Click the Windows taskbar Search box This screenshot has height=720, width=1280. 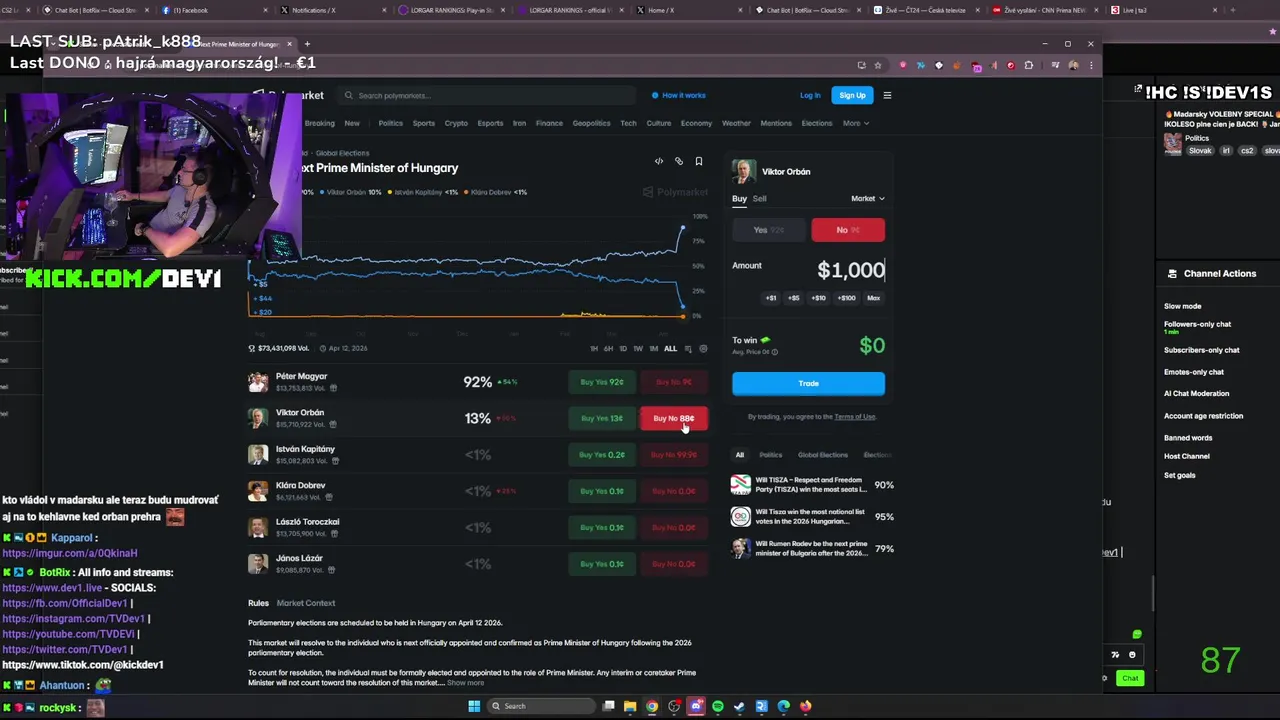[539, 706]
